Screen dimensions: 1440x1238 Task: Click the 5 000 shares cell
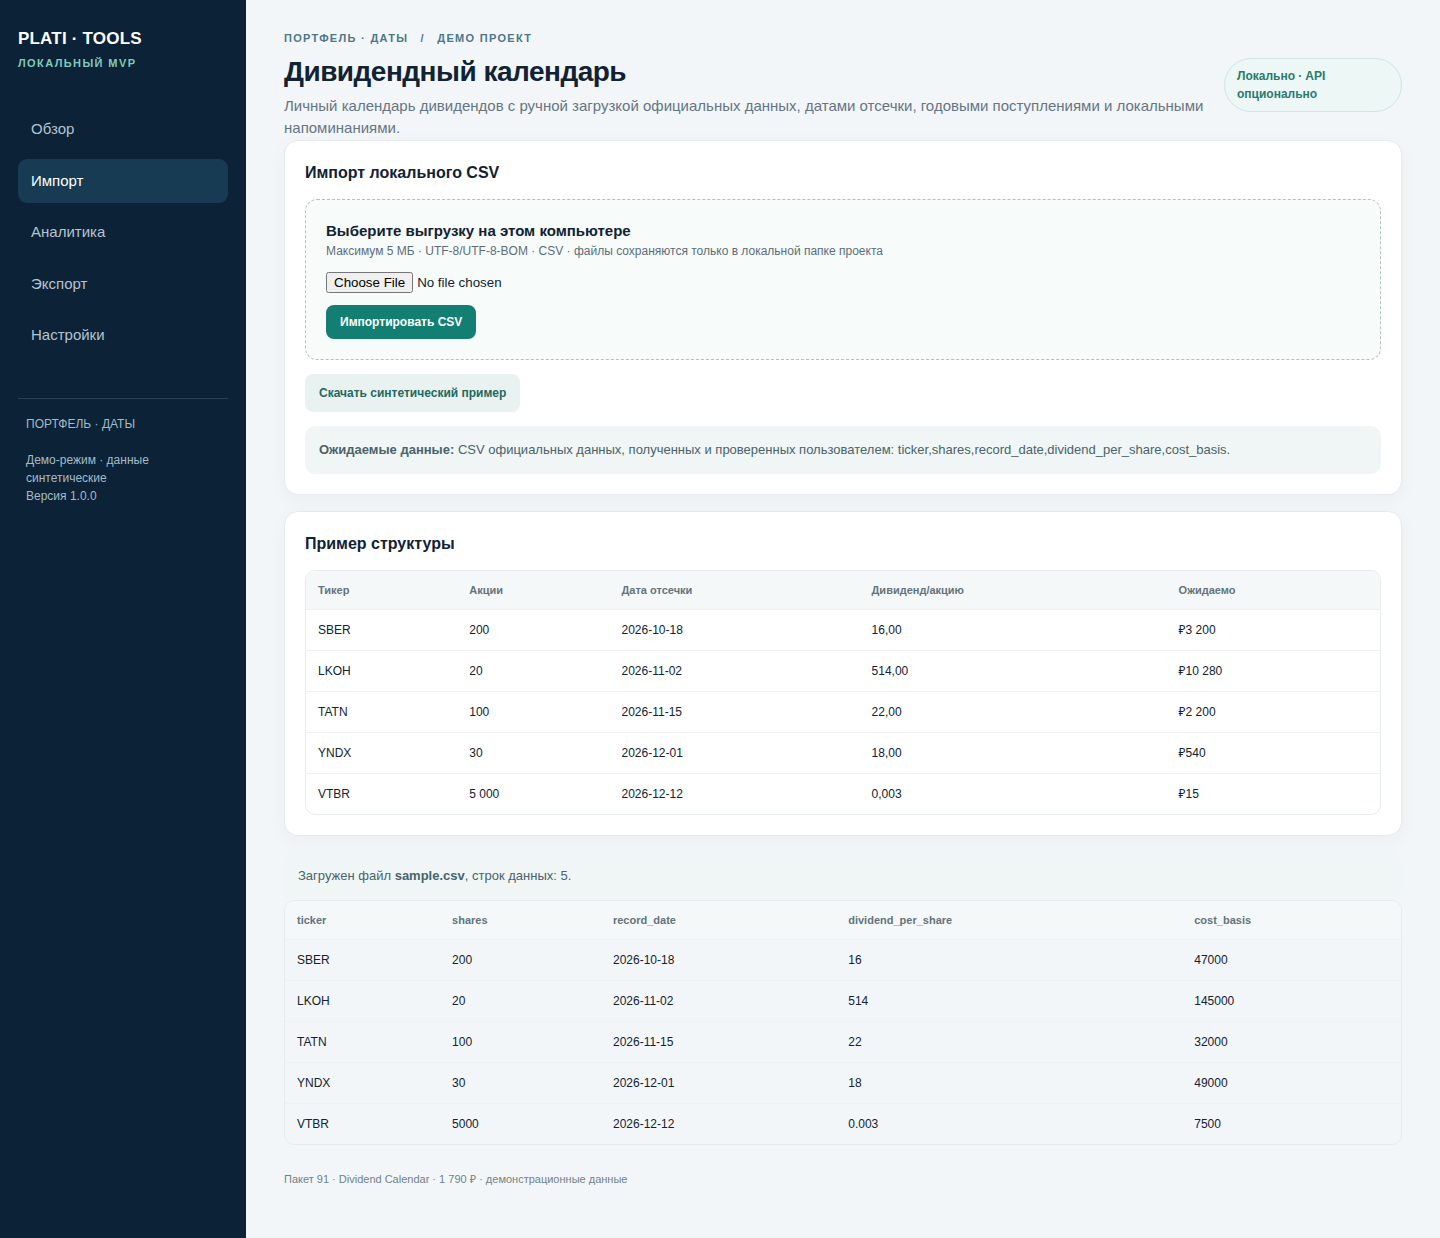(x=484, y=794)
